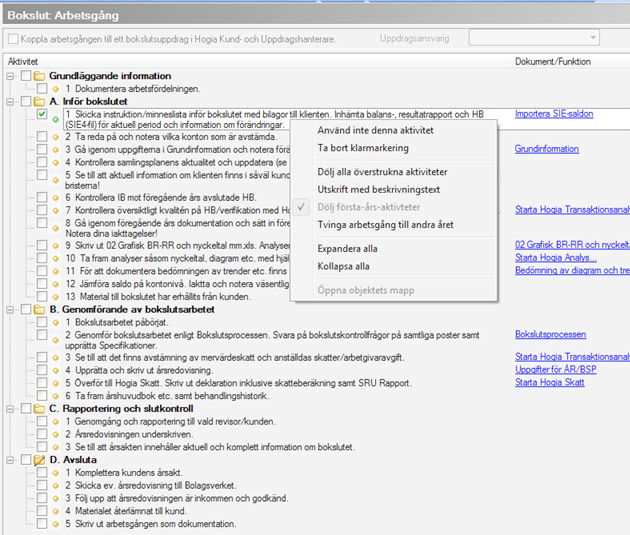
Task: Open the Grundinformation link
Action: pos(547,149)
